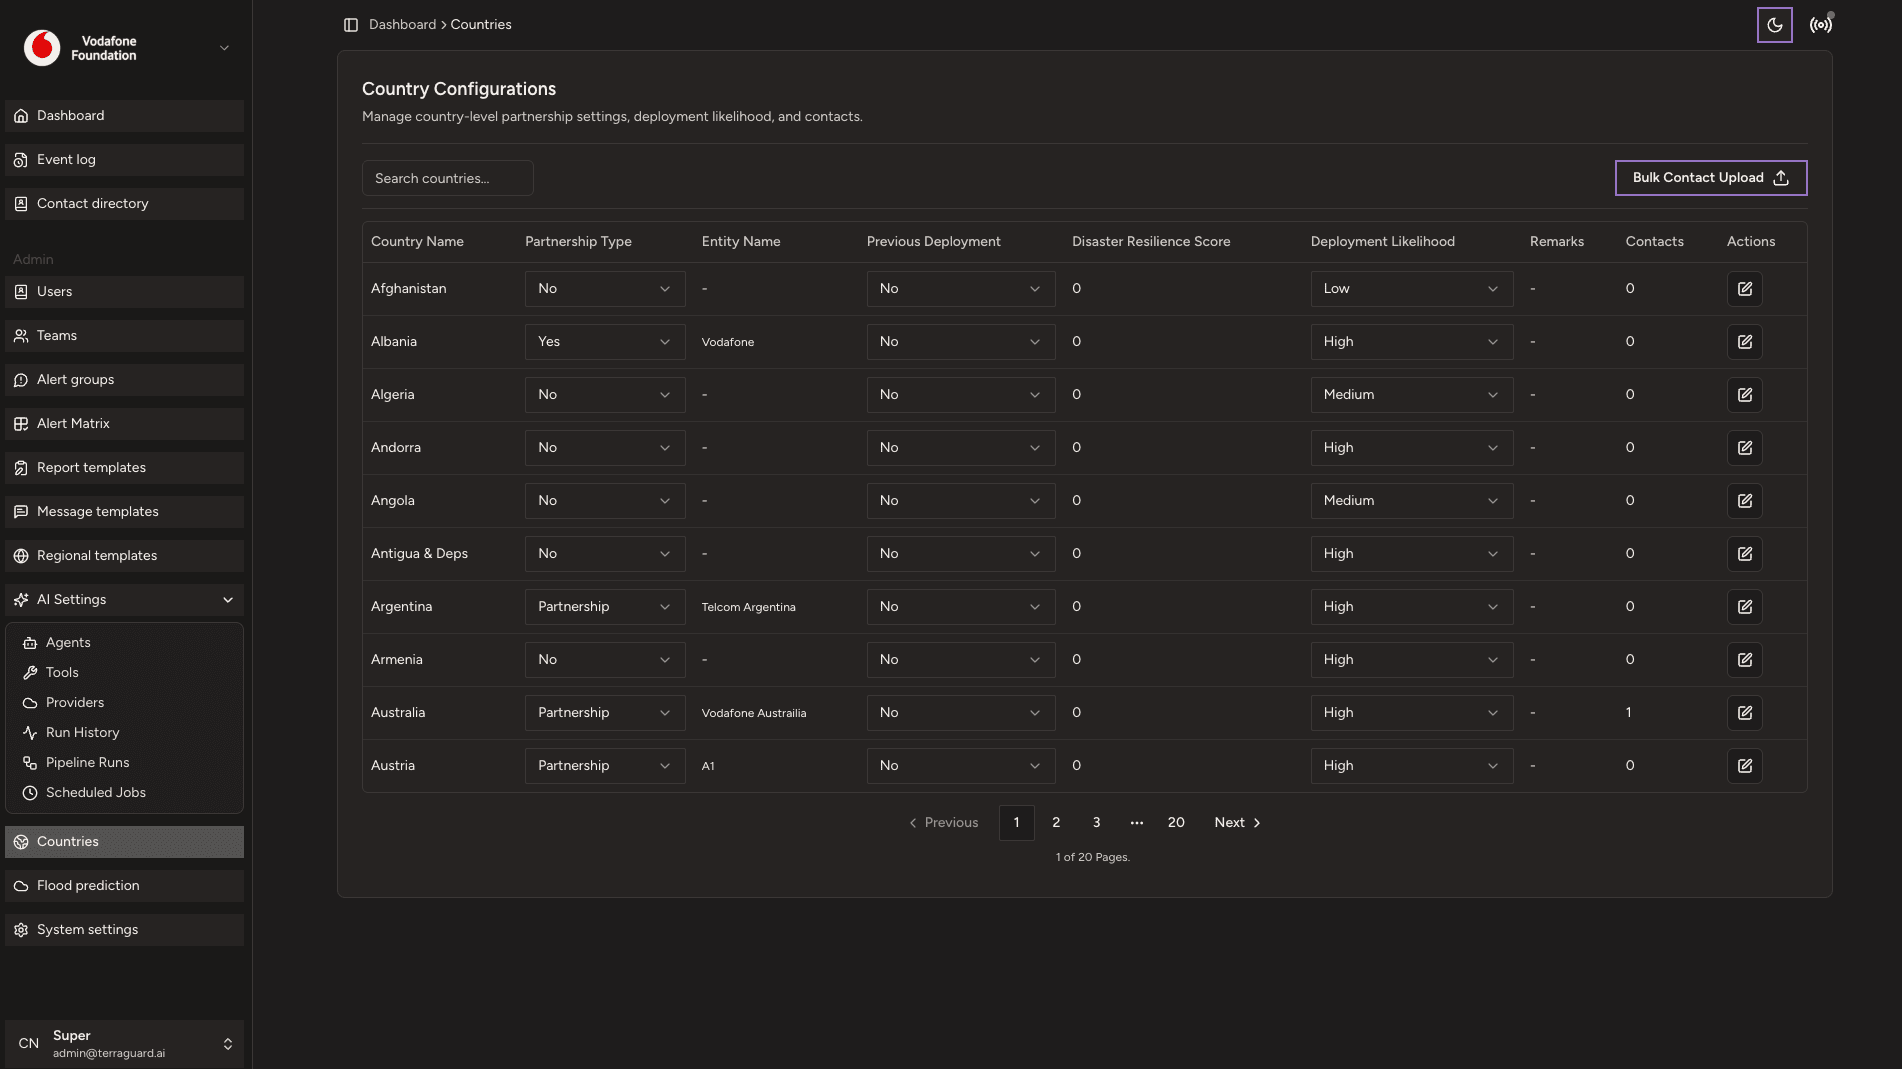This screenshot has width=1902, height=1069.
Task: Open Algeria Previous Deployment dropdown
Action: click(x=960, y=395)
